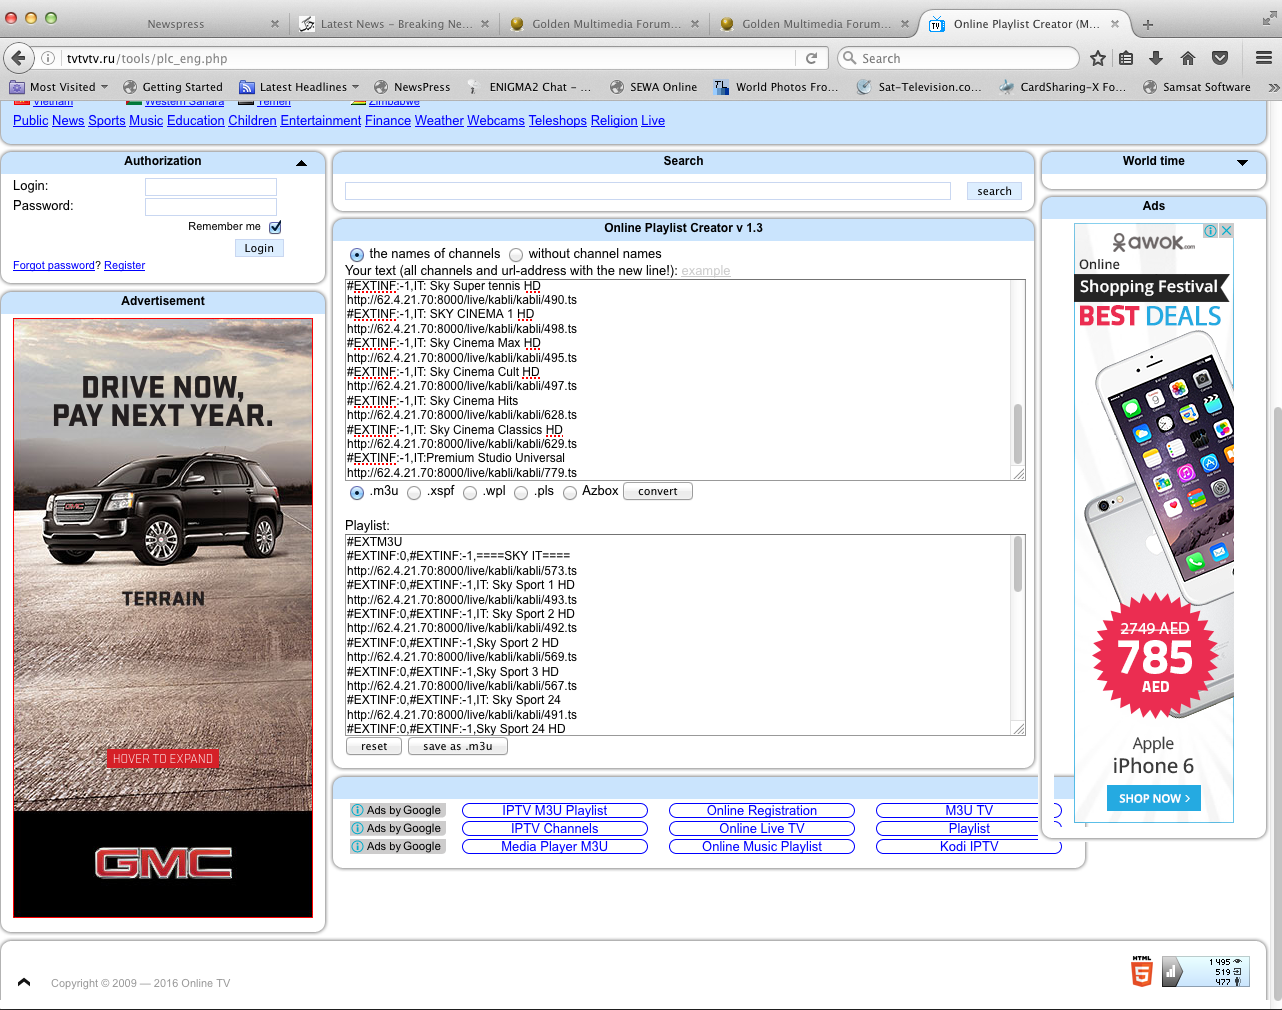Click the browser back arrow button
Viewport: 1282px width, 1010px height.
tap(17, 58)
